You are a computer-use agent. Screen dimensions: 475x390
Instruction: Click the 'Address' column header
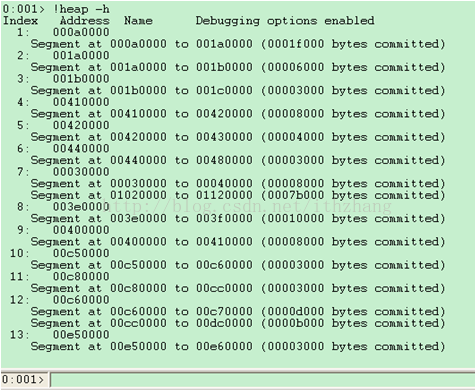click(x=85, y=21)
